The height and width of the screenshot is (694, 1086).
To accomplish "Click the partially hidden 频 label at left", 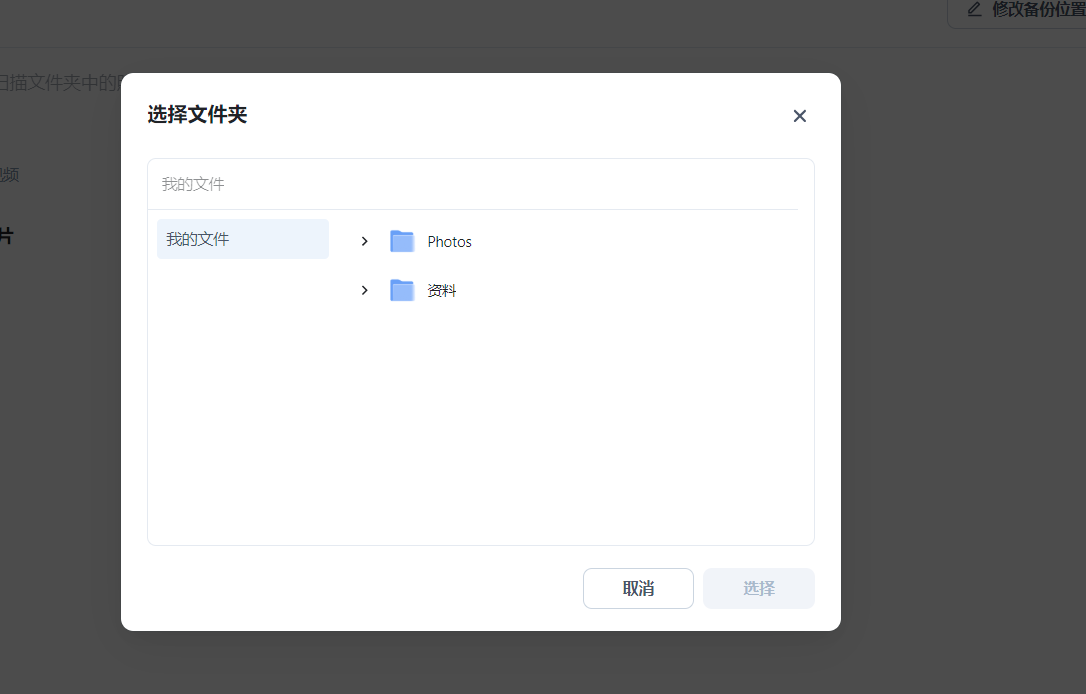I will (10, 175).
